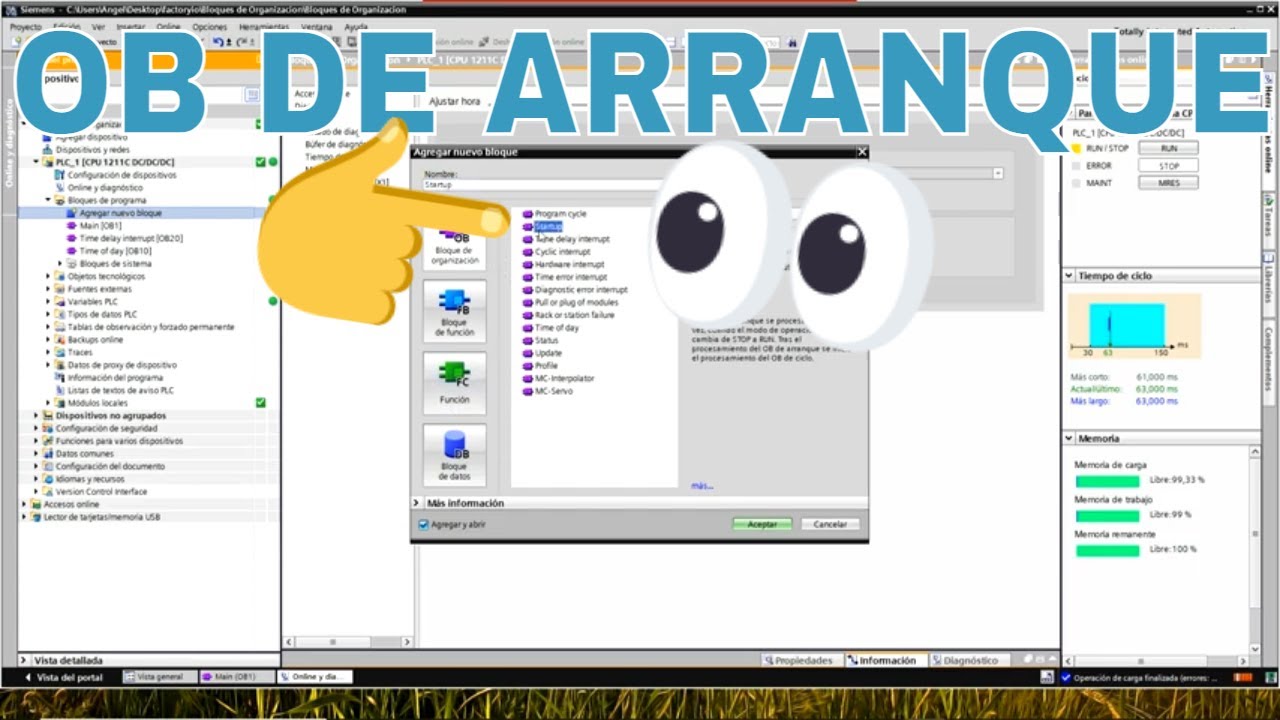Click the MRES button in CPU panel

click(1168, 184)
